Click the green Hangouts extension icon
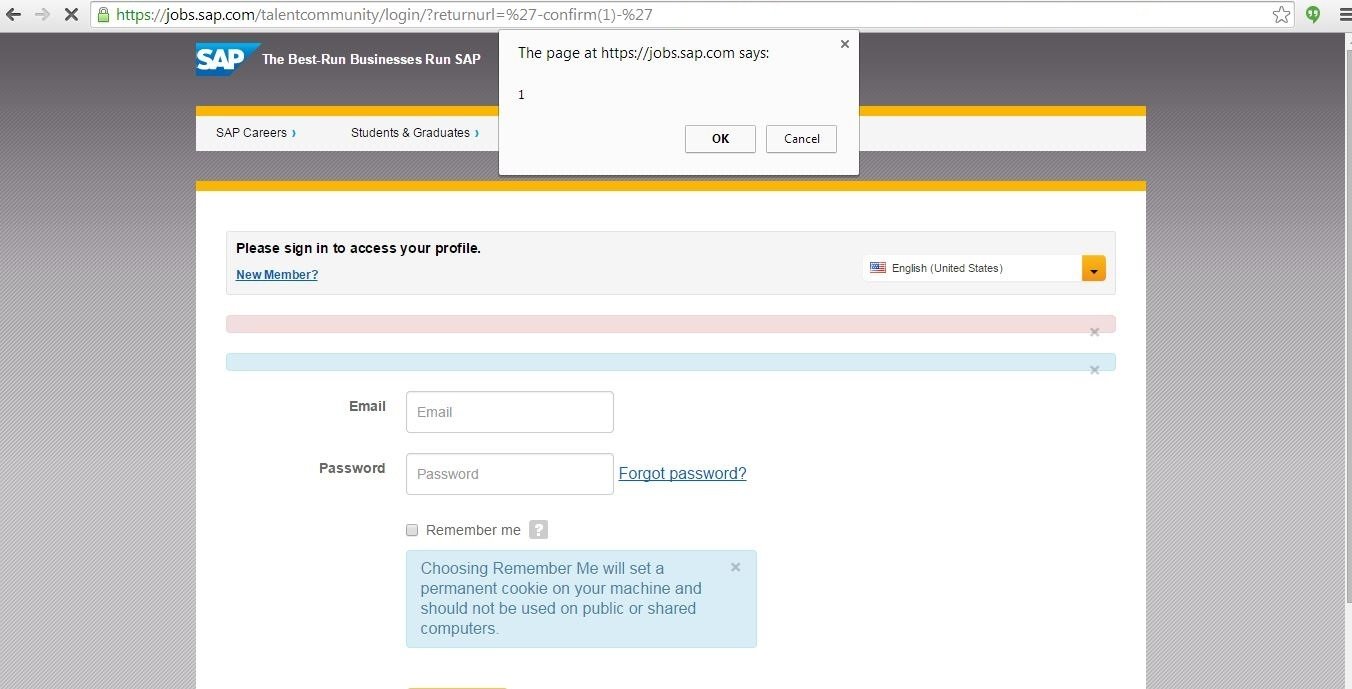Screen dimensions: 1352x689 (1313, 15)
